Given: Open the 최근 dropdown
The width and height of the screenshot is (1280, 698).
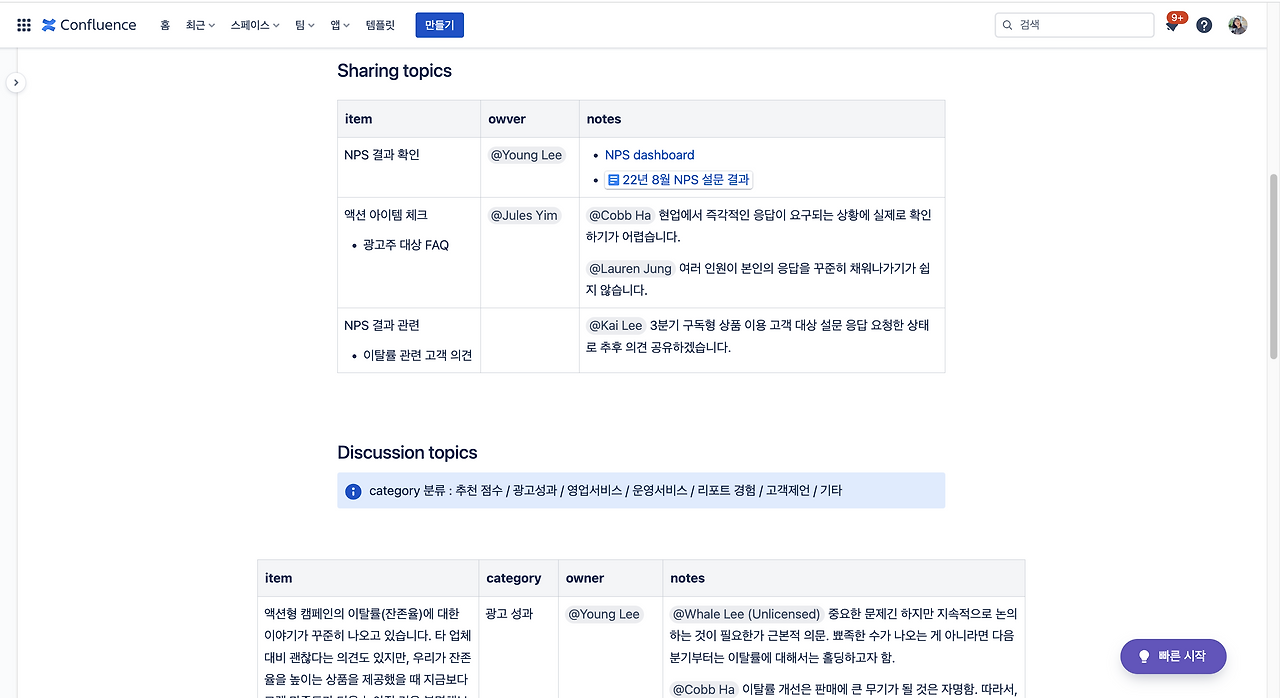Looking at the screenshot, I should [198, 25].
